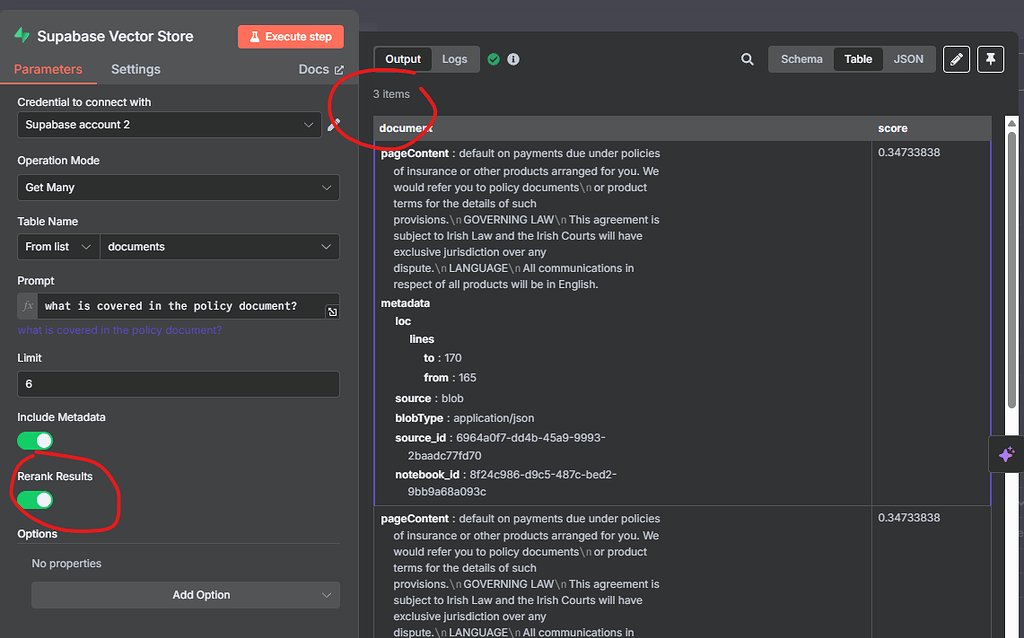The image size is (1024, 638).
Task: Open the From list mode dropdown
Action: 58,247
